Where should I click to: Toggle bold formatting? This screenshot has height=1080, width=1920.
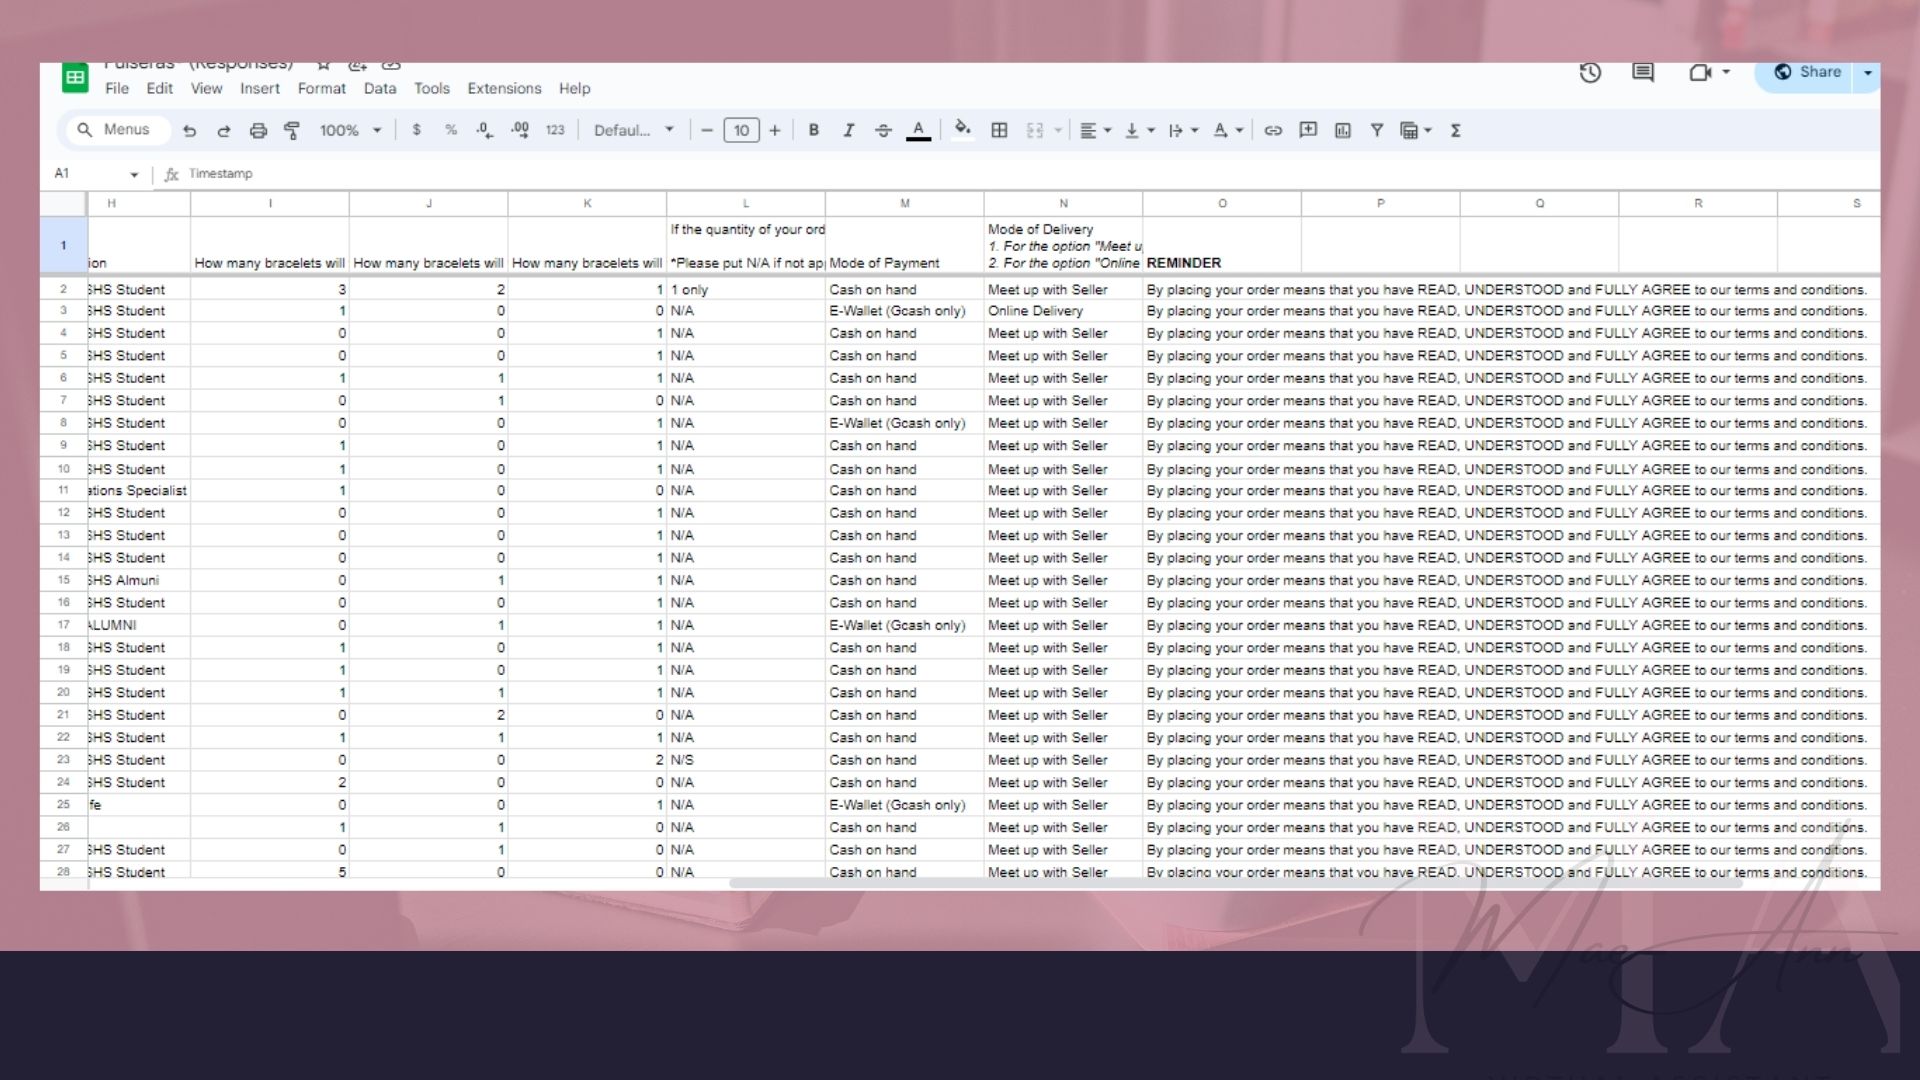tap(813, 130)
